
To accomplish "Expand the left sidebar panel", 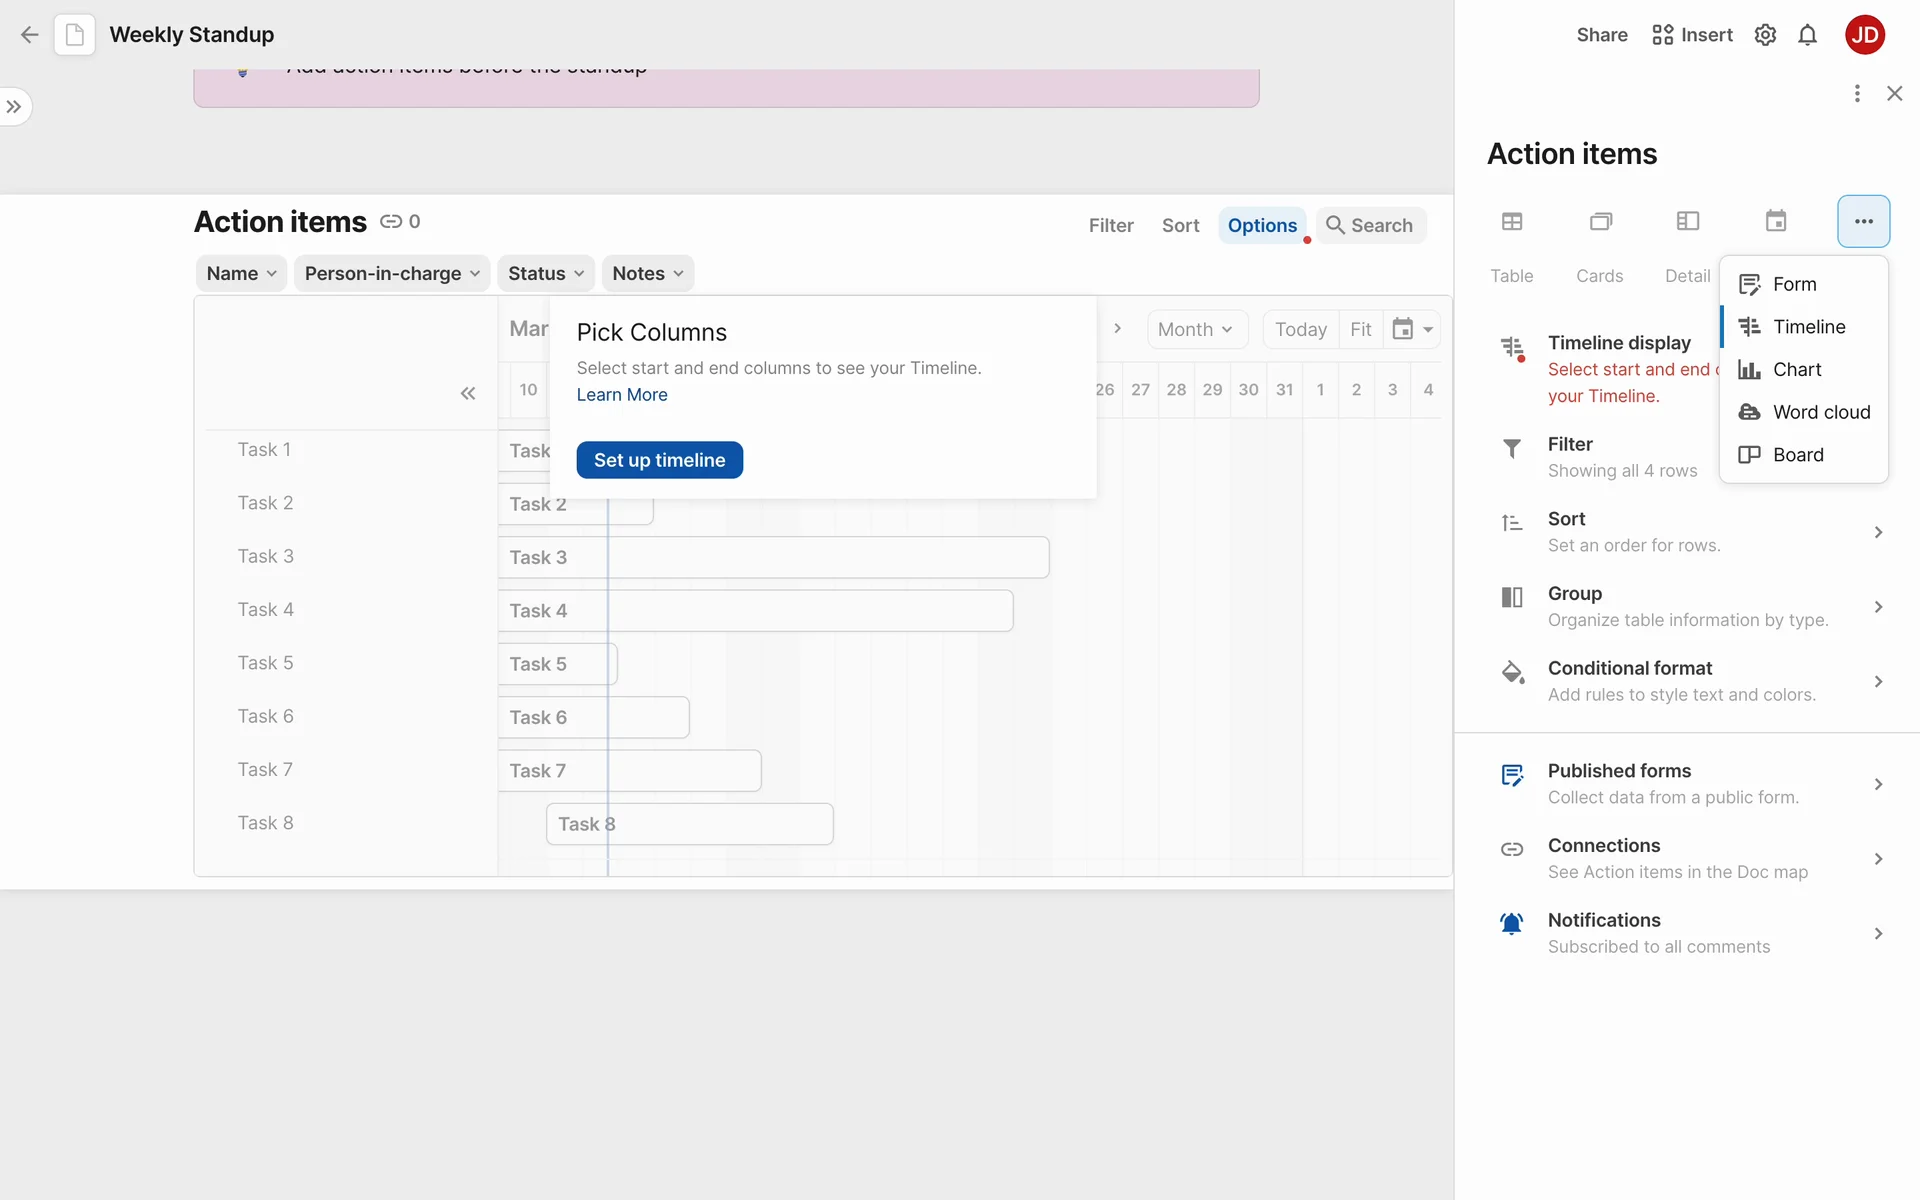I will 14,106.
